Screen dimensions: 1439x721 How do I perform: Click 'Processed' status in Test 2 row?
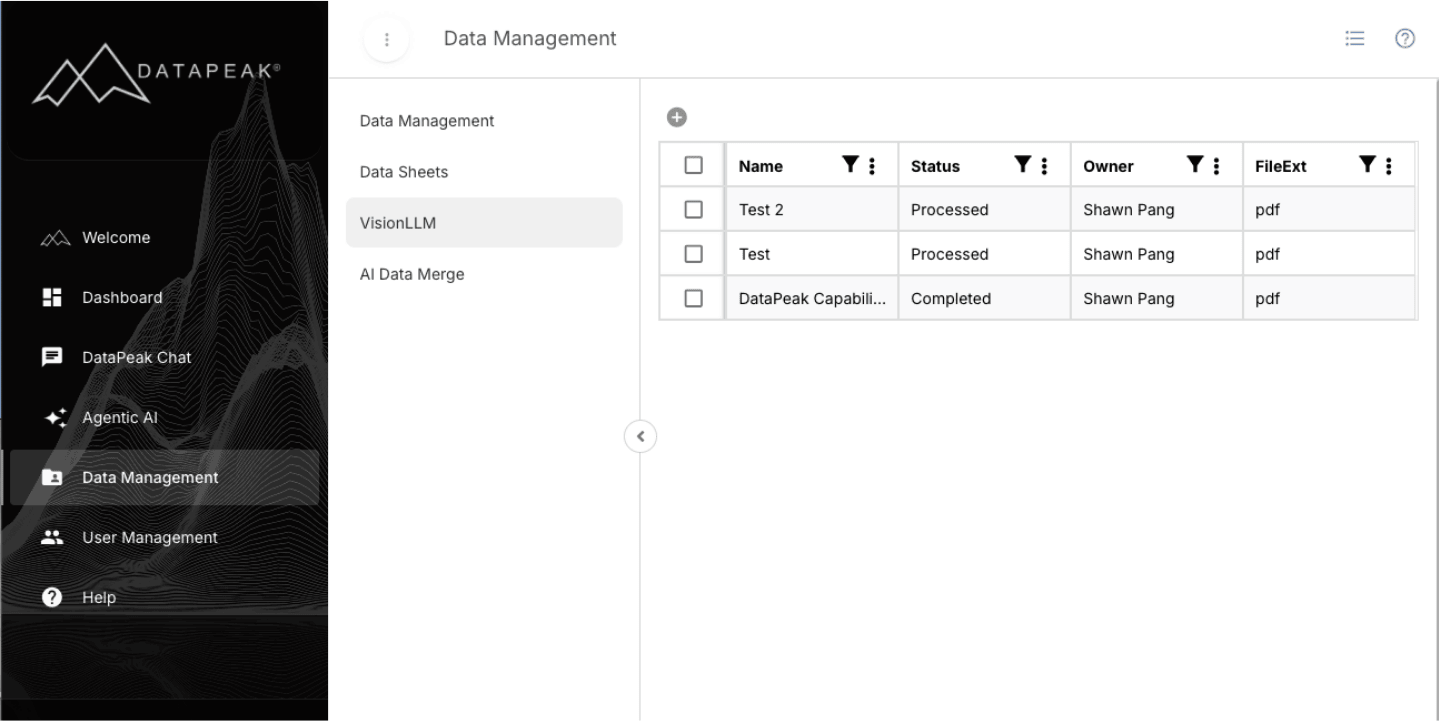(984, 209)
